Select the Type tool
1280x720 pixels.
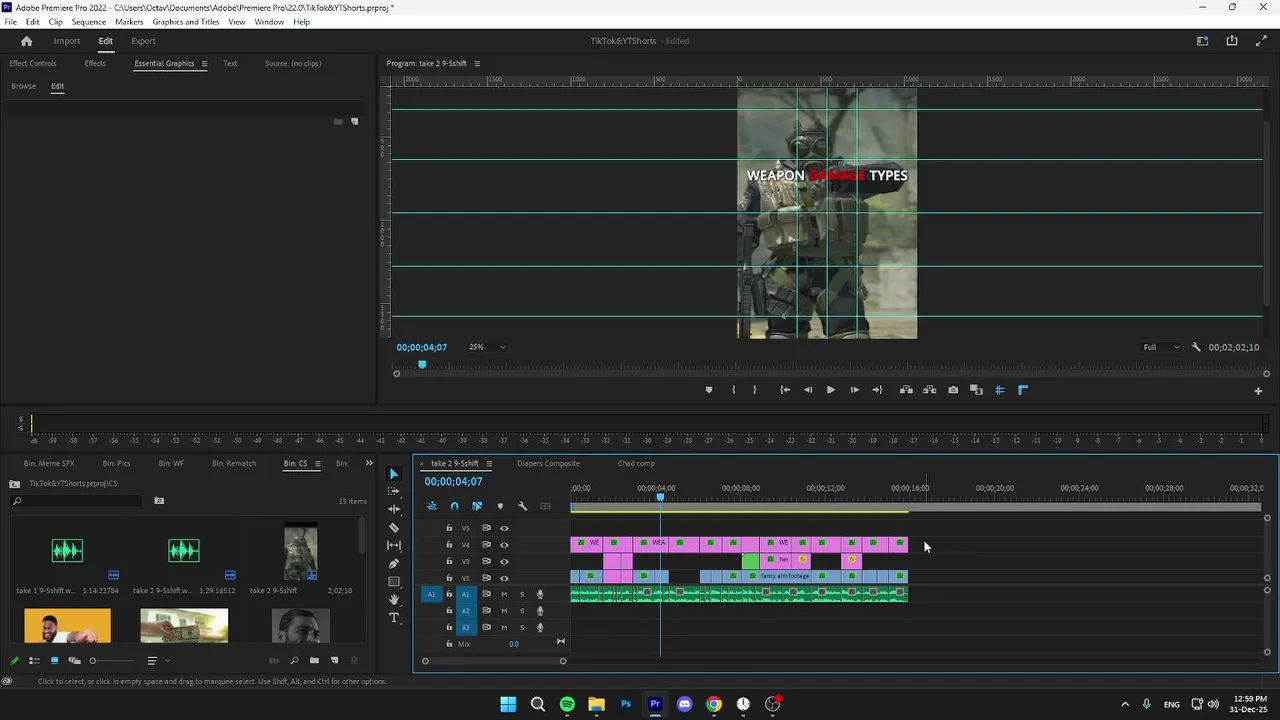pos(394,618)
